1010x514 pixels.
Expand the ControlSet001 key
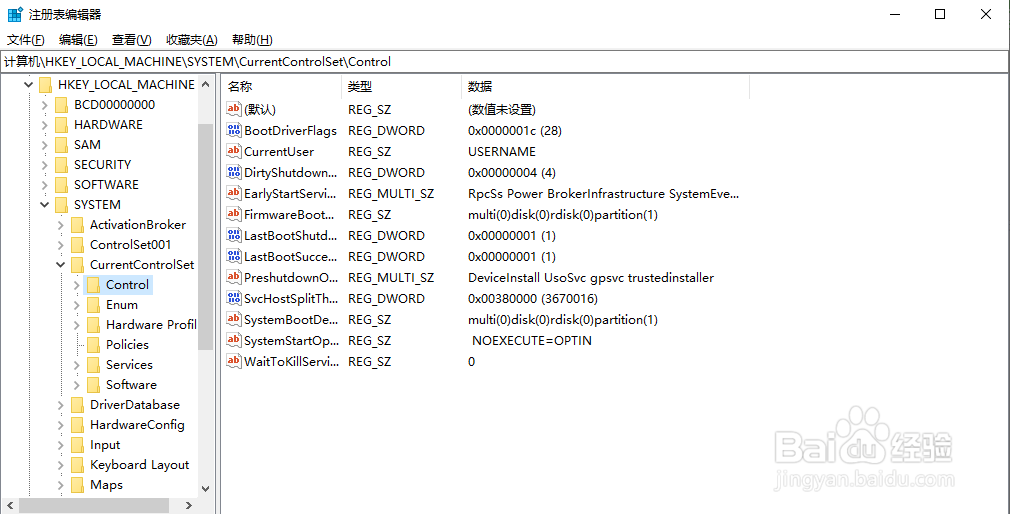click(61, 245)
